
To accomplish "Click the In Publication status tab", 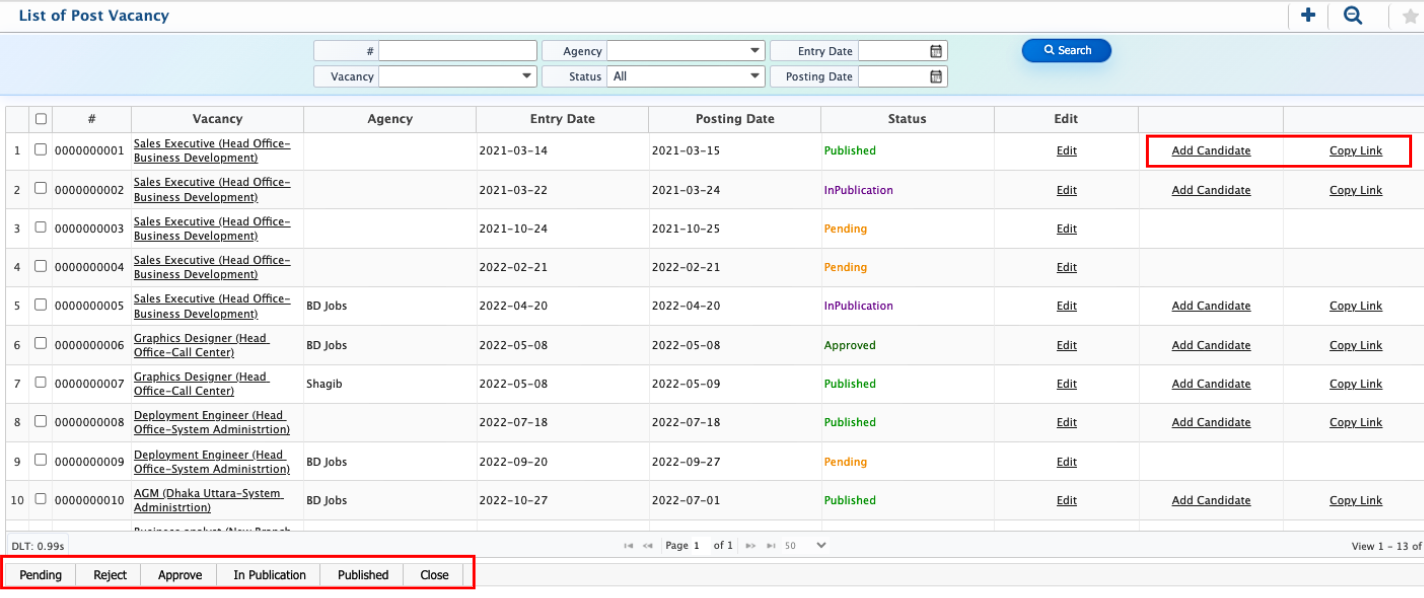I will pyautogui.click(x=270, y=575).
